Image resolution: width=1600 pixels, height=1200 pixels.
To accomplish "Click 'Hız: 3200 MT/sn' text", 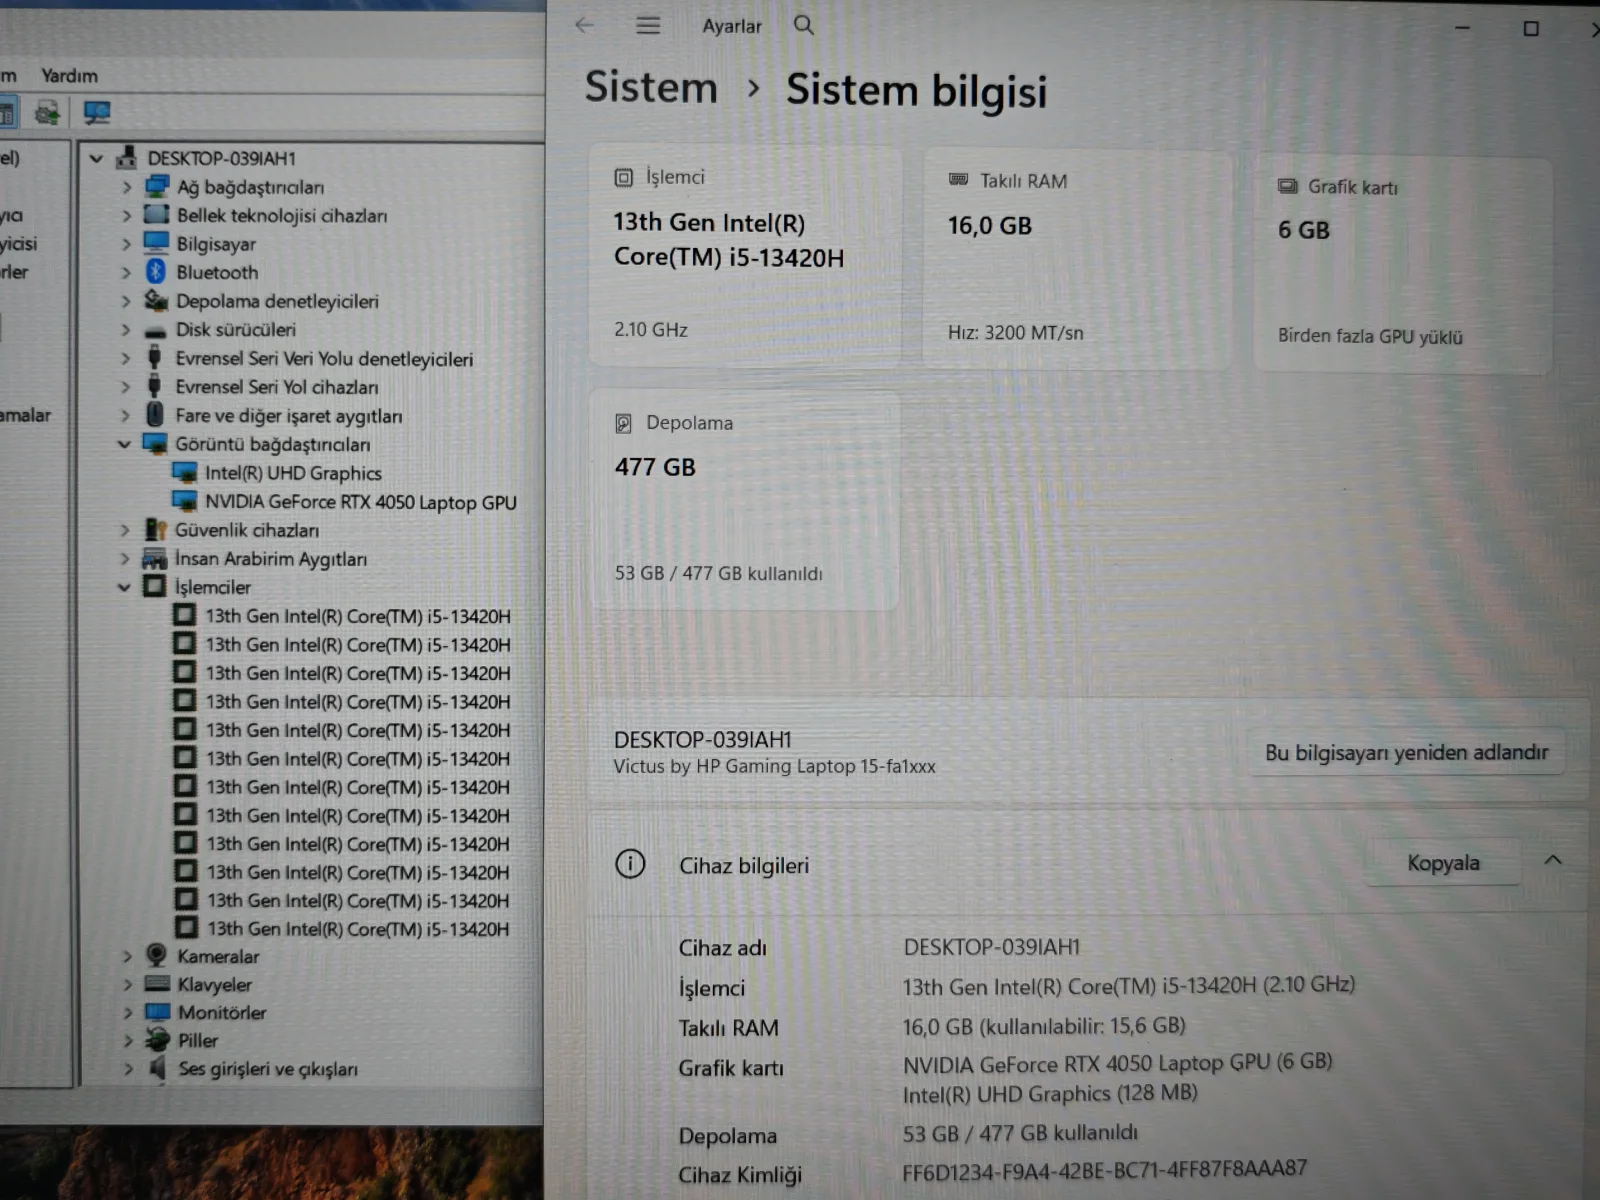I will point(1015,333).
